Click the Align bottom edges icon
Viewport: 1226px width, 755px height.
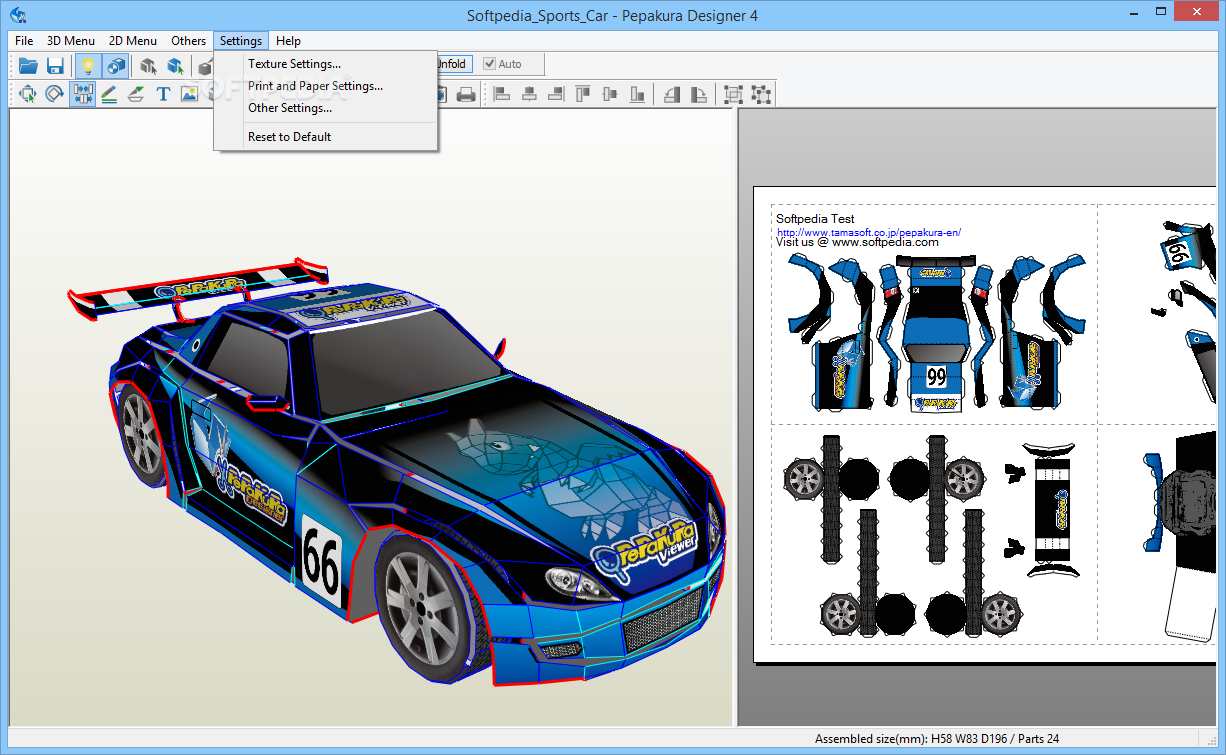pos(637,94)
